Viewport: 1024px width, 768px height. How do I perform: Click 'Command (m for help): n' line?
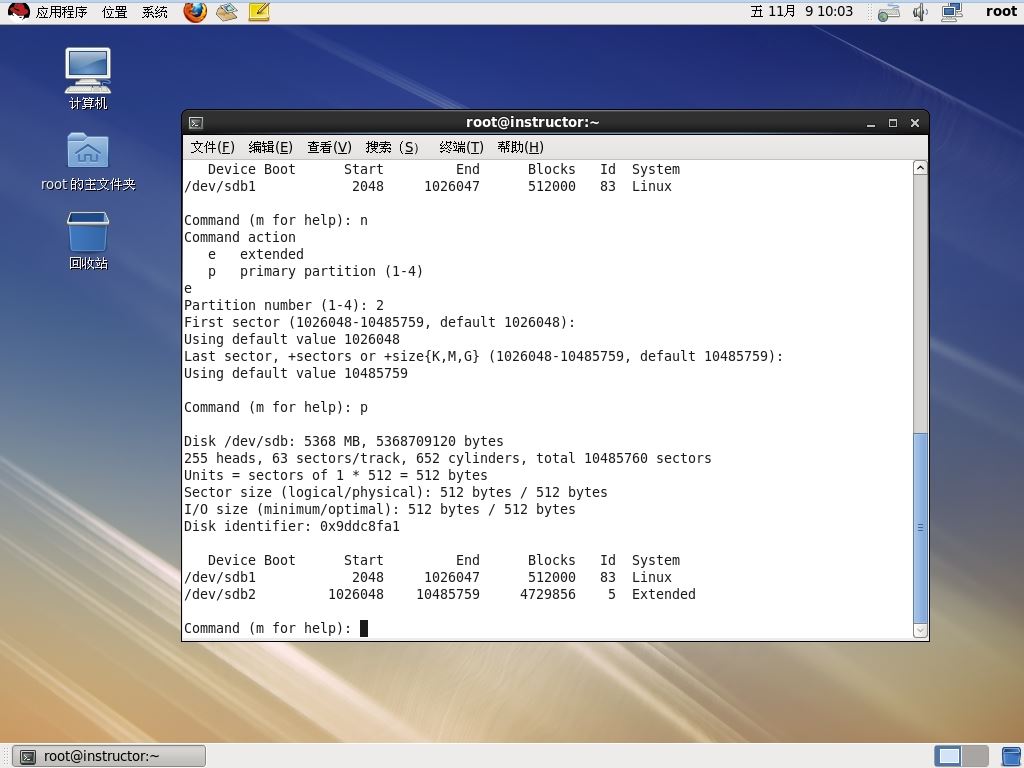tap(276, 221)
